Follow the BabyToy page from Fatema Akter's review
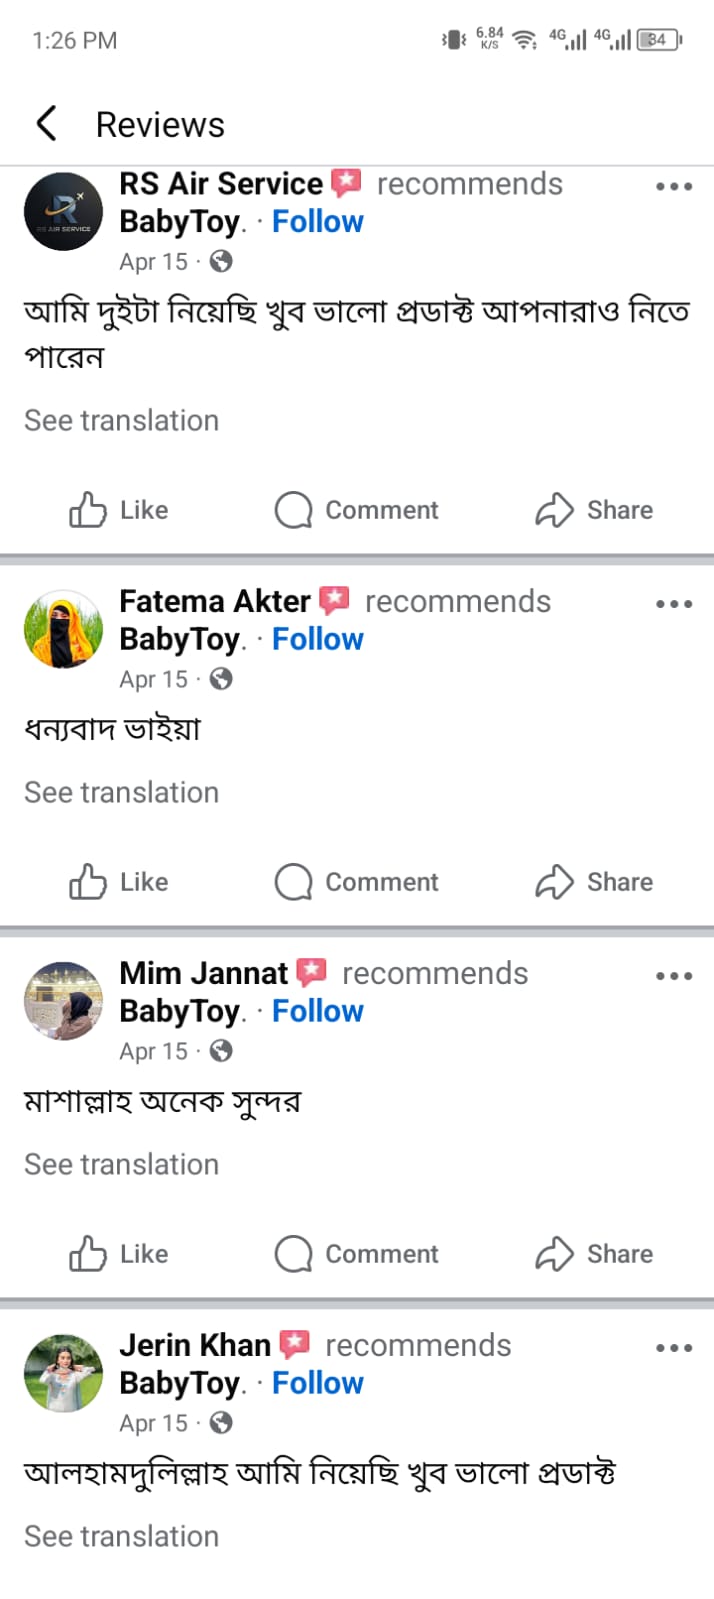Screen dimensions: 714x1599 [317, 639]
